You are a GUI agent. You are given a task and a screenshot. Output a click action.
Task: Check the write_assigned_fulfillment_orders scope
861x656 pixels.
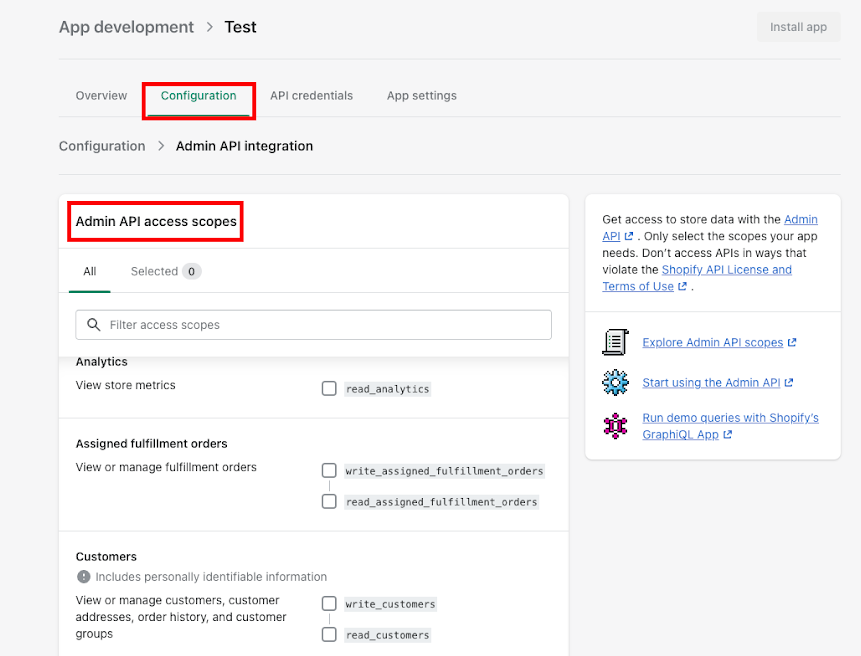[329, 470]
